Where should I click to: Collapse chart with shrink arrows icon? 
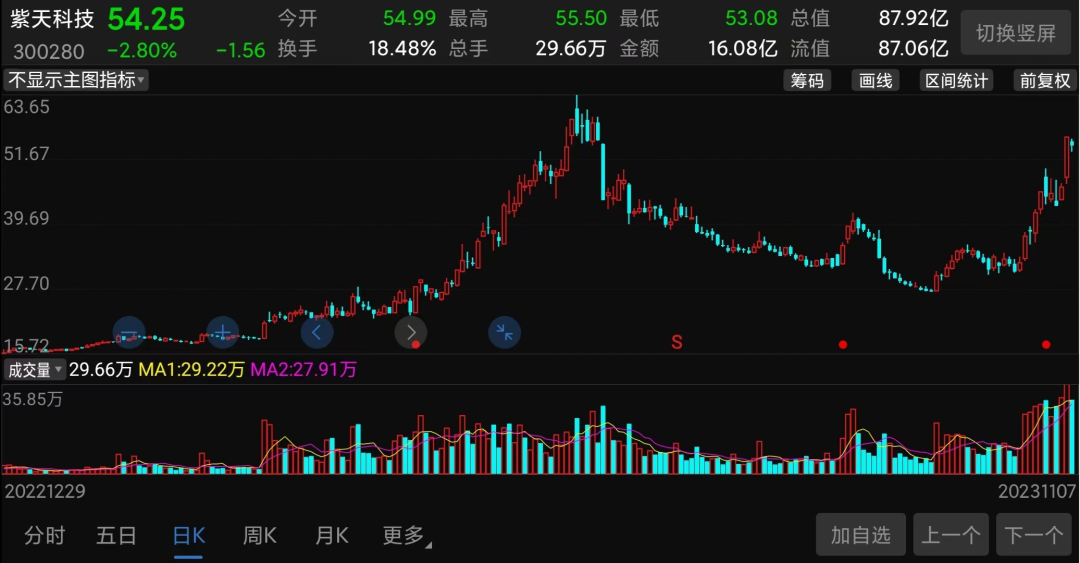(x=504, y=333)
